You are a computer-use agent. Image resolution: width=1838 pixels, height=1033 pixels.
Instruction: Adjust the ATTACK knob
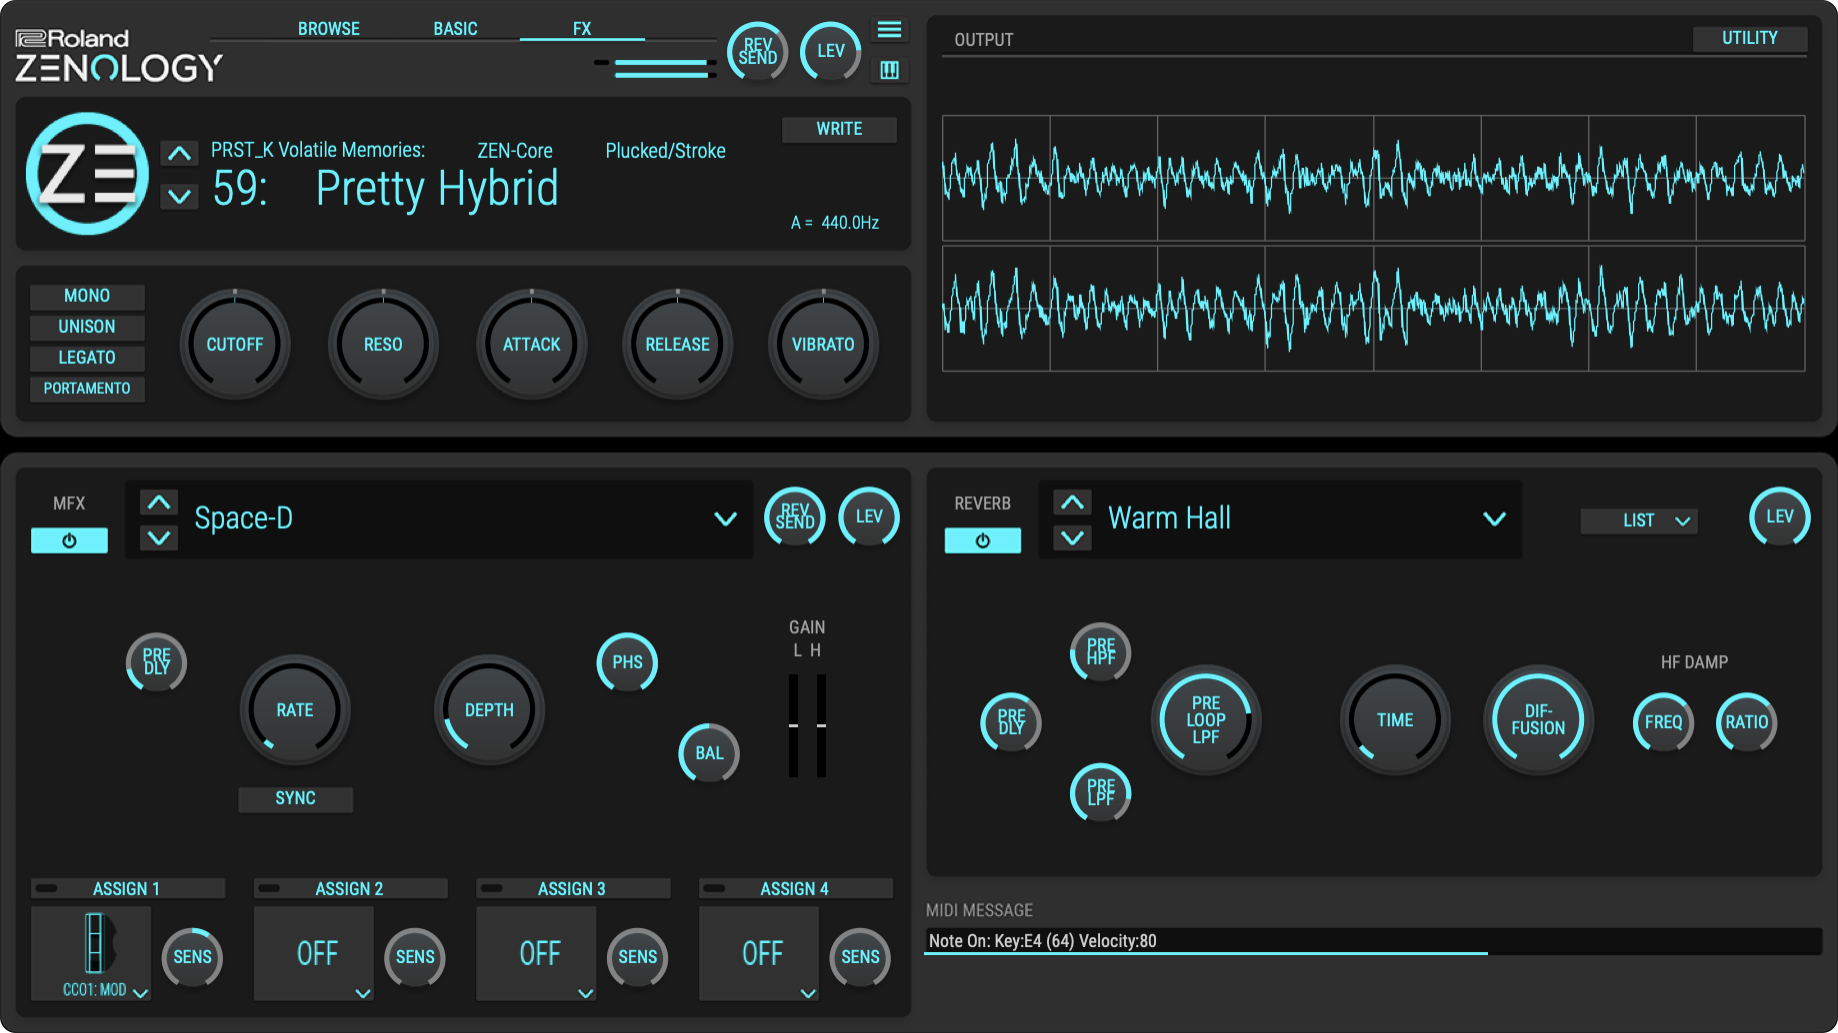pos(531,344)
